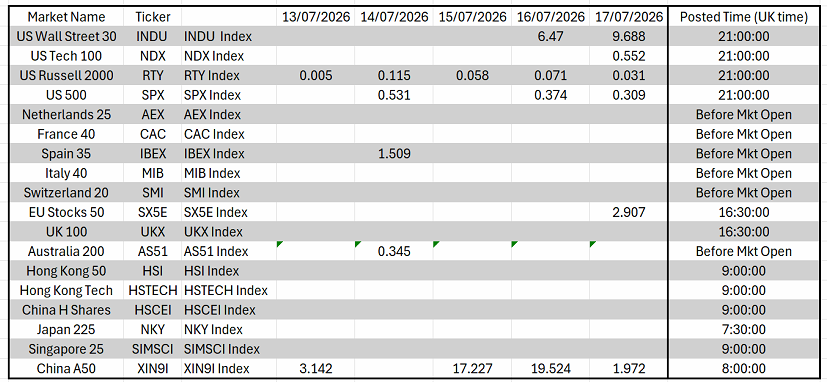Click the 'UKX Index' cell
827x382 pixels.
pos(229,232)
